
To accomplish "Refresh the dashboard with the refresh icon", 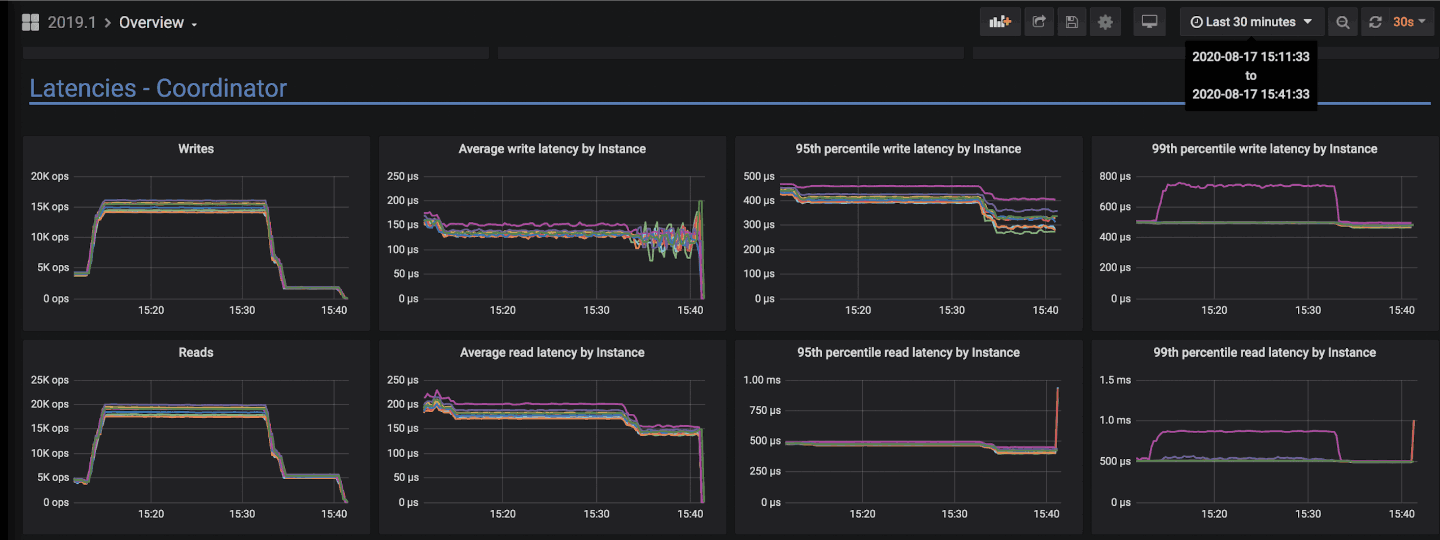I will click(x=1375, y=22).
